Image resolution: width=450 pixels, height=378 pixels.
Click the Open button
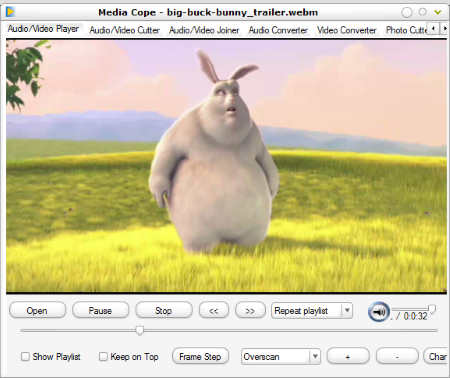click(x=37, y=310)
